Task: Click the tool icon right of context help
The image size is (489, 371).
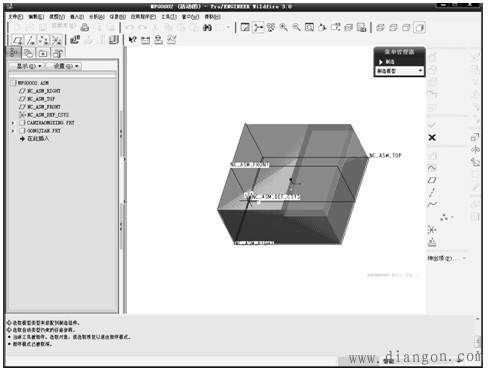Action: coord(145,40)
